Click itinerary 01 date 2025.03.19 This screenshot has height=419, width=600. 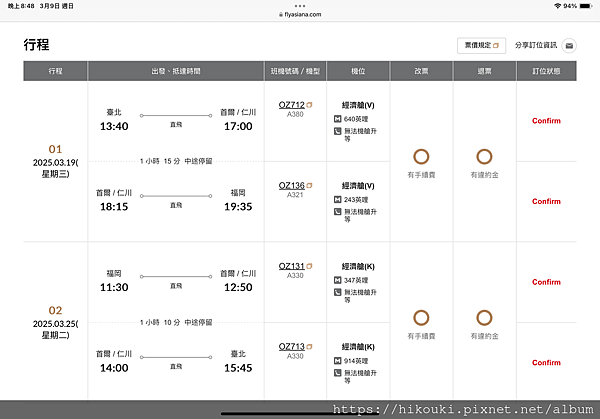(55, 168)
